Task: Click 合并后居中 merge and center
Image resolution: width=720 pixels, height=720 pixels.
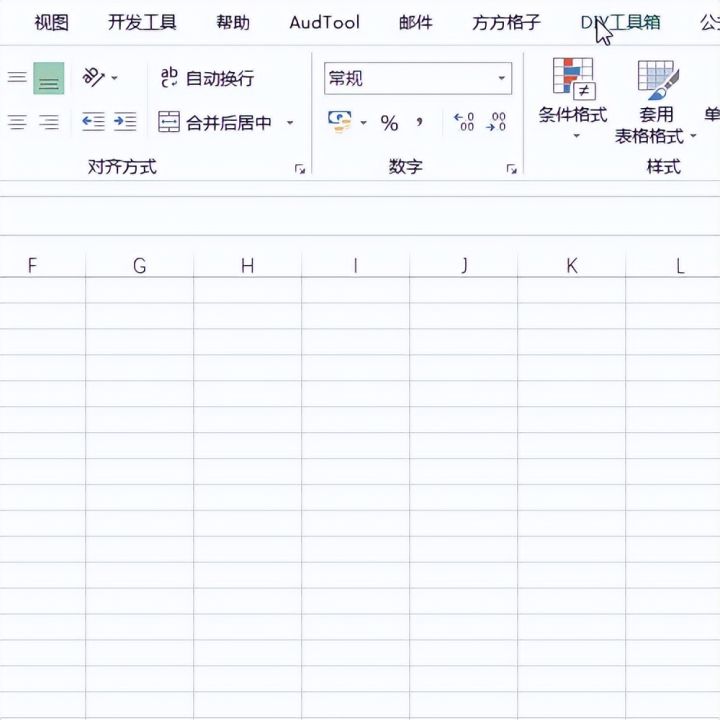Action: pyautogui.click(x=214, y=122)
